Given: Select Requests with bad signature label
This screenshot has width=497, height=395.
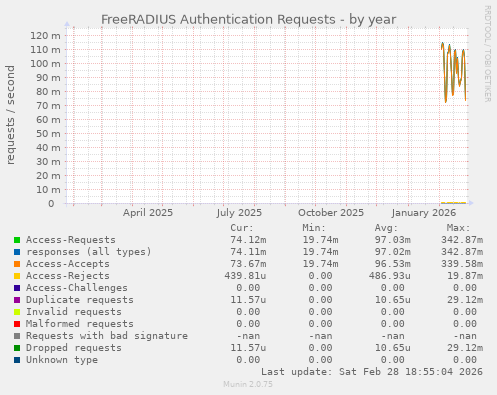Looking at the screenshot, I should (107, 336).
